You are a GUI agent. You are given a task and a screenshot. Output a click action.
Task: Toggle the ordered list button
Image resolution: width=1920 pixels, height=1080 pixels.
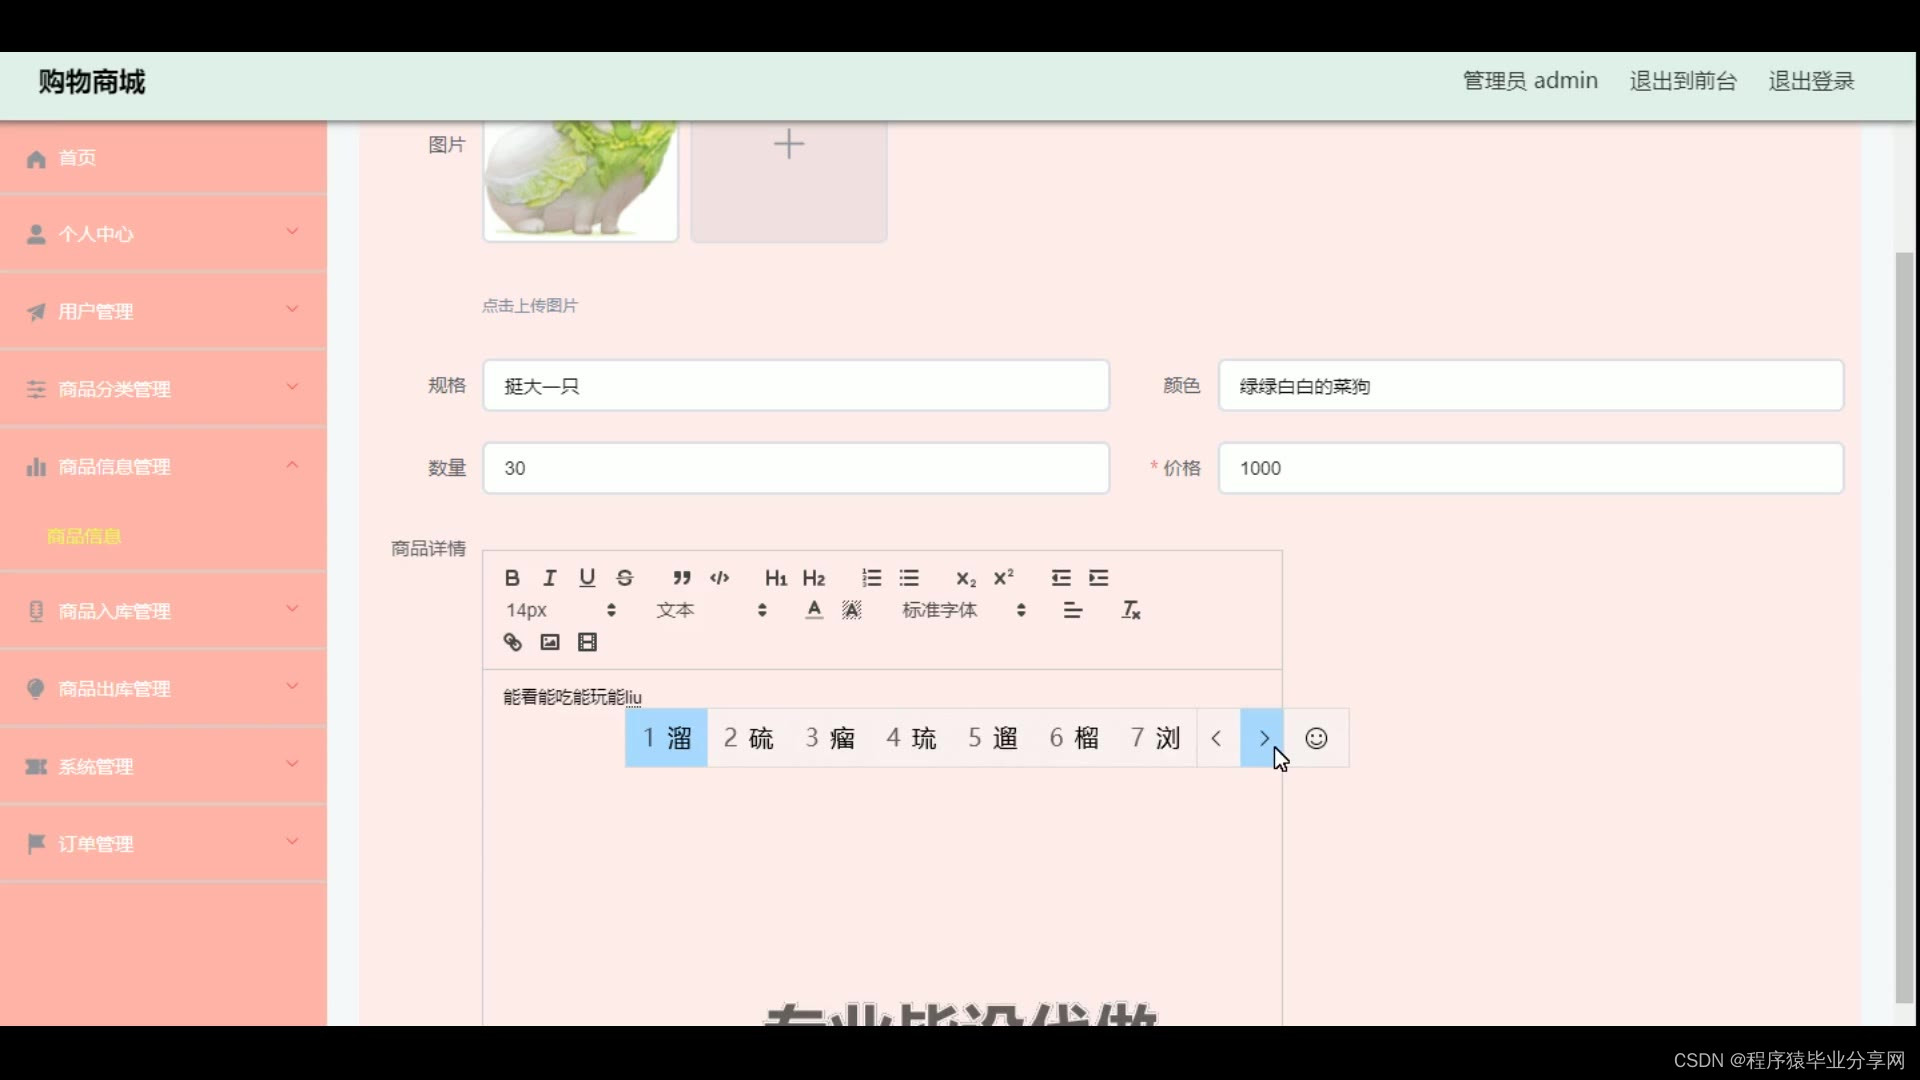pyautogui.click(x=871, y=578)
